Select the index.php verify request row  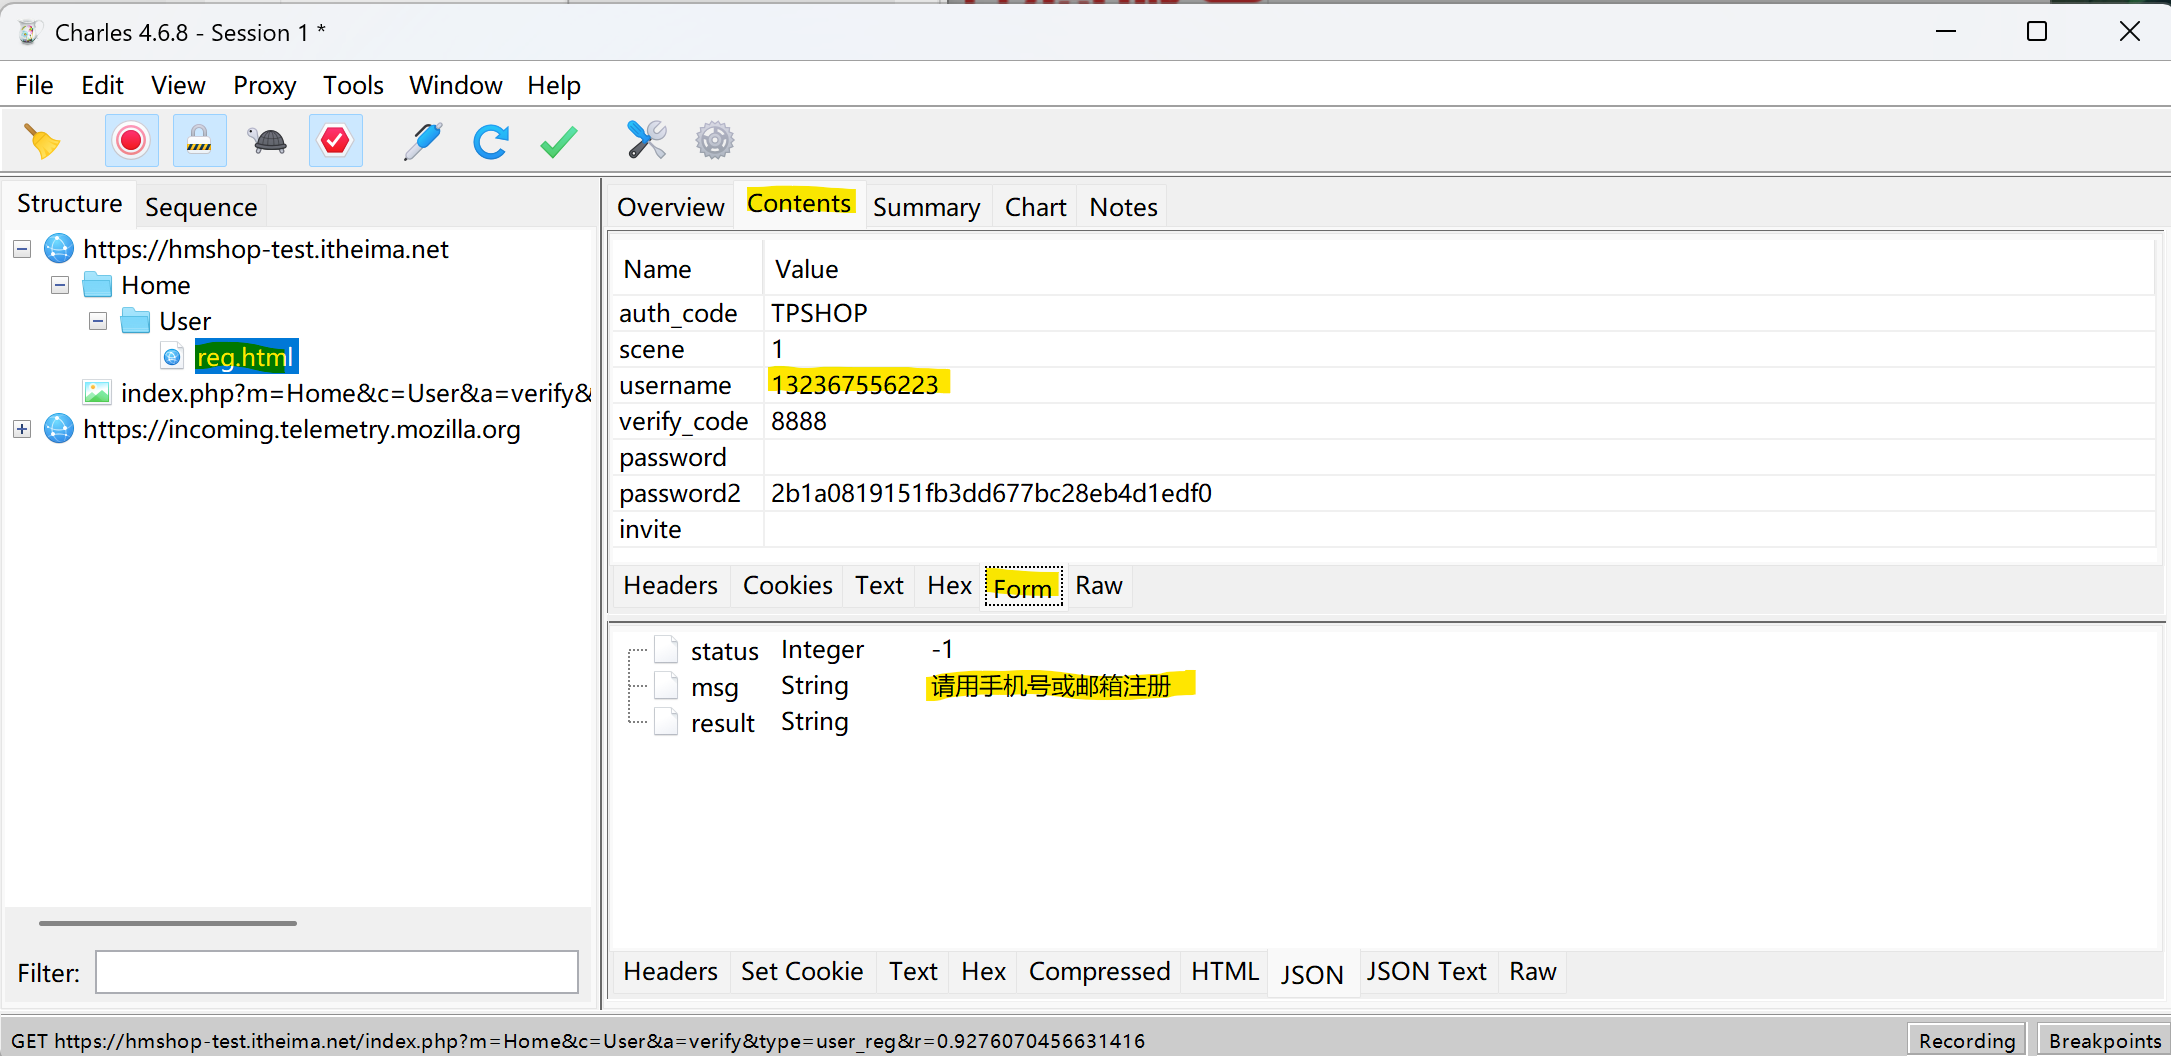tap(355, 393)
